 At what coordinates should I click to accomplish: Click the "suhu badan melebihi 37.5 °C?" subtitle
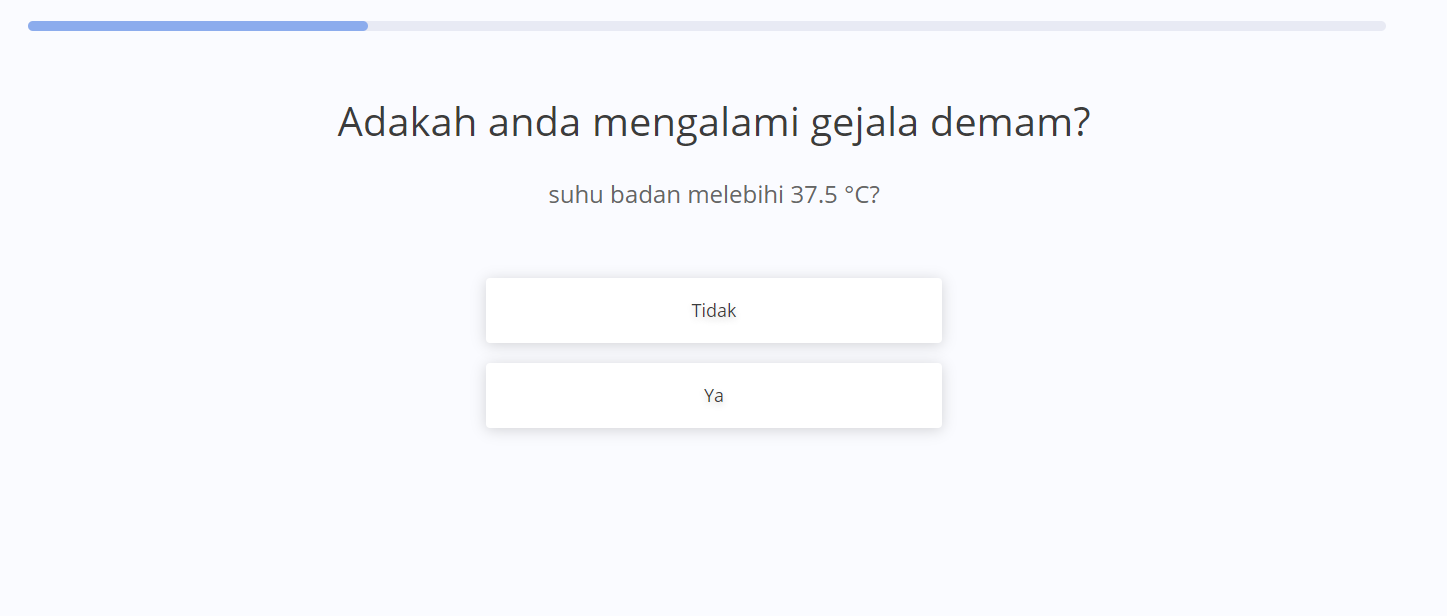[x=713, y=195]
